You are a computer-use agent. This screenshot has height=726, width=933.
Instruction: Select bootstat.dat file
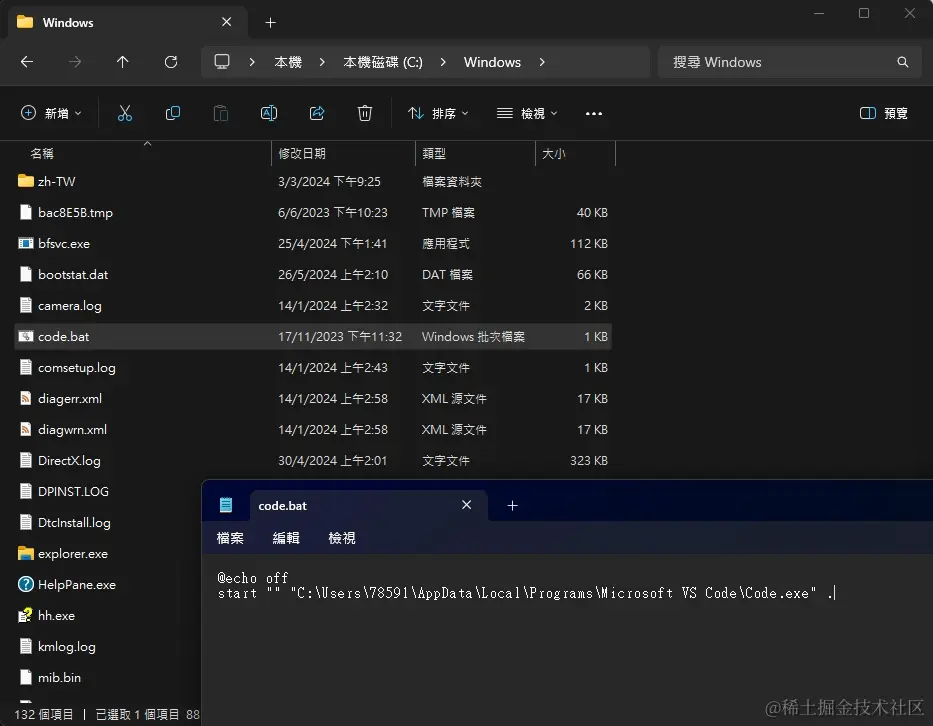click(313, 274)
